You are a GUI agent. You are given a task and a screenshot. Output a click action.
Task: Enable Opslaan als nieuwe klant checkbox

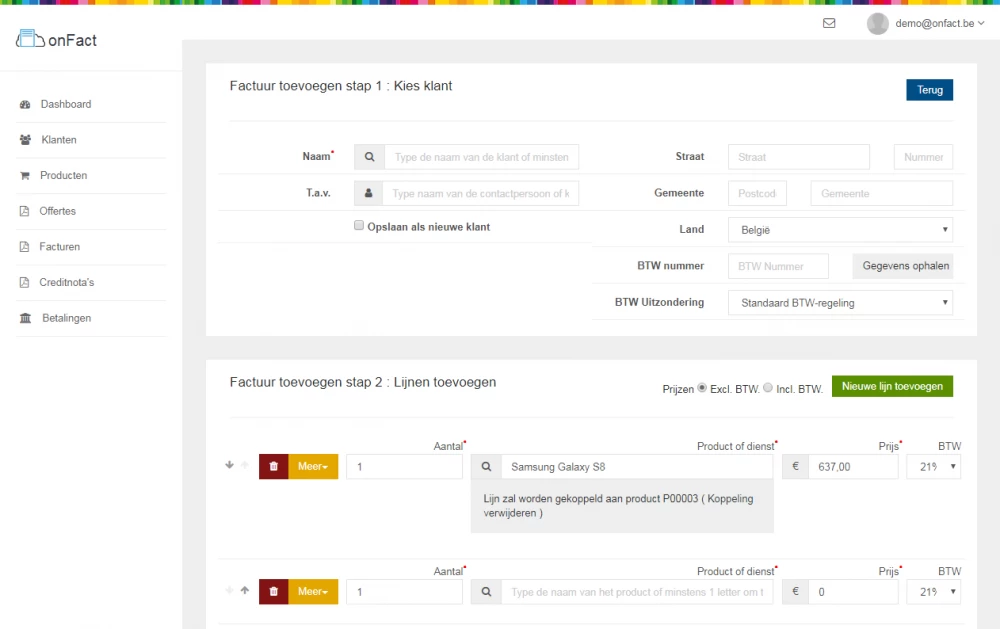click(x=359, y=226)
